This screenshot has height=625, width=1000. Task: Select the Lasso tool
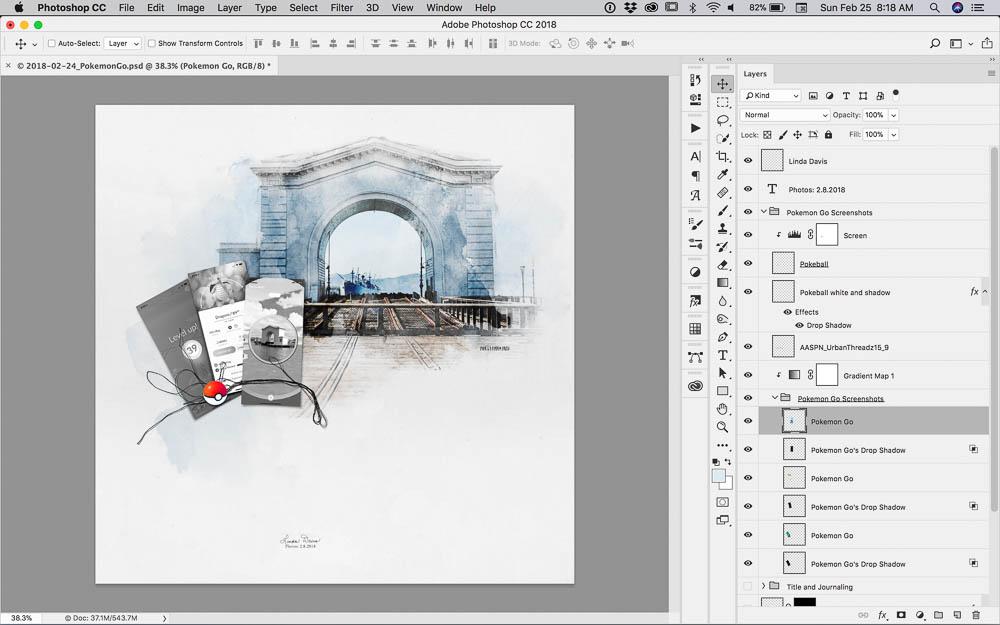tap(722, 121)
